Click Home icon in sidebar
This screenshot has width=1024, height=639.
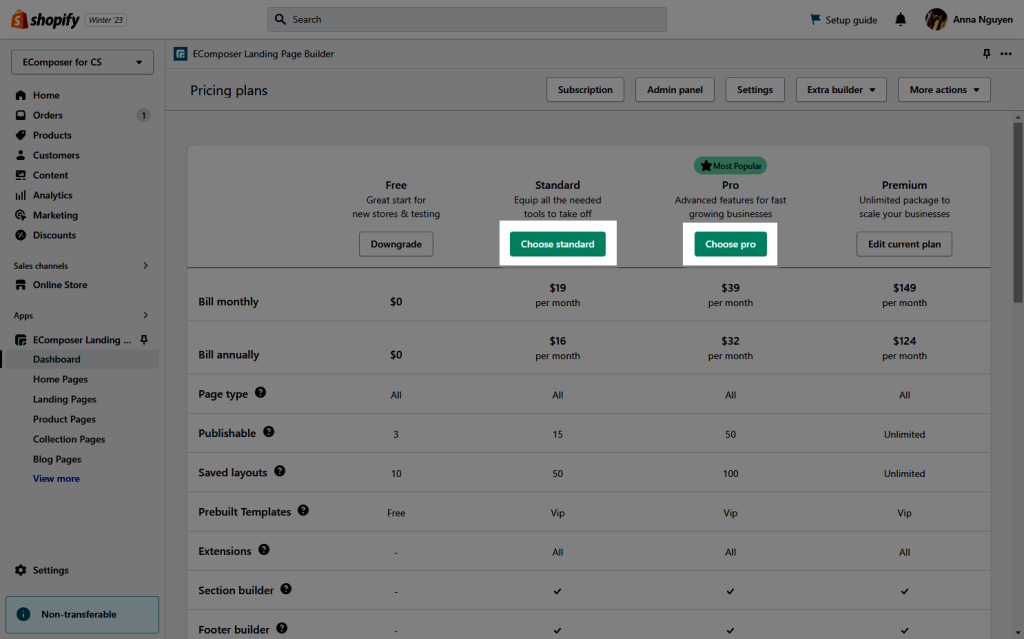(x=21, y=95)
